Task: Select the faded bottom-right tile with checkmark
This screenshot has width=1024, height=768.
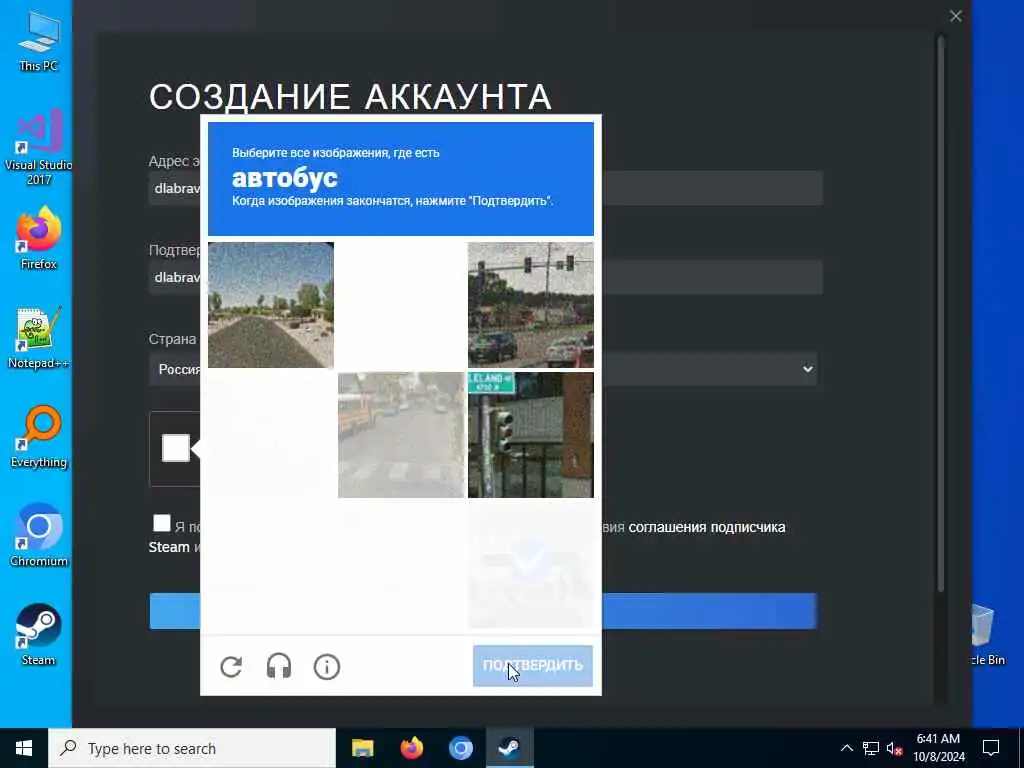Action: click(531, 565)
